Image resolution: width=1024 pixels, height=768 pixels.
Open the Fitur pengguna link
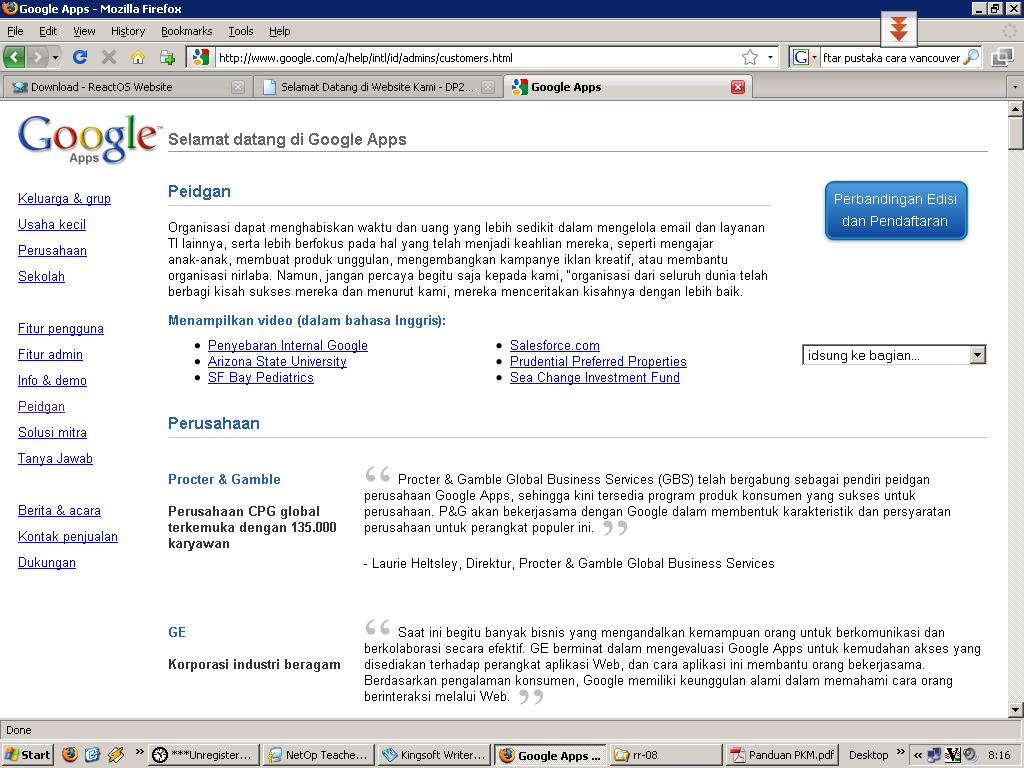[61, 328]
